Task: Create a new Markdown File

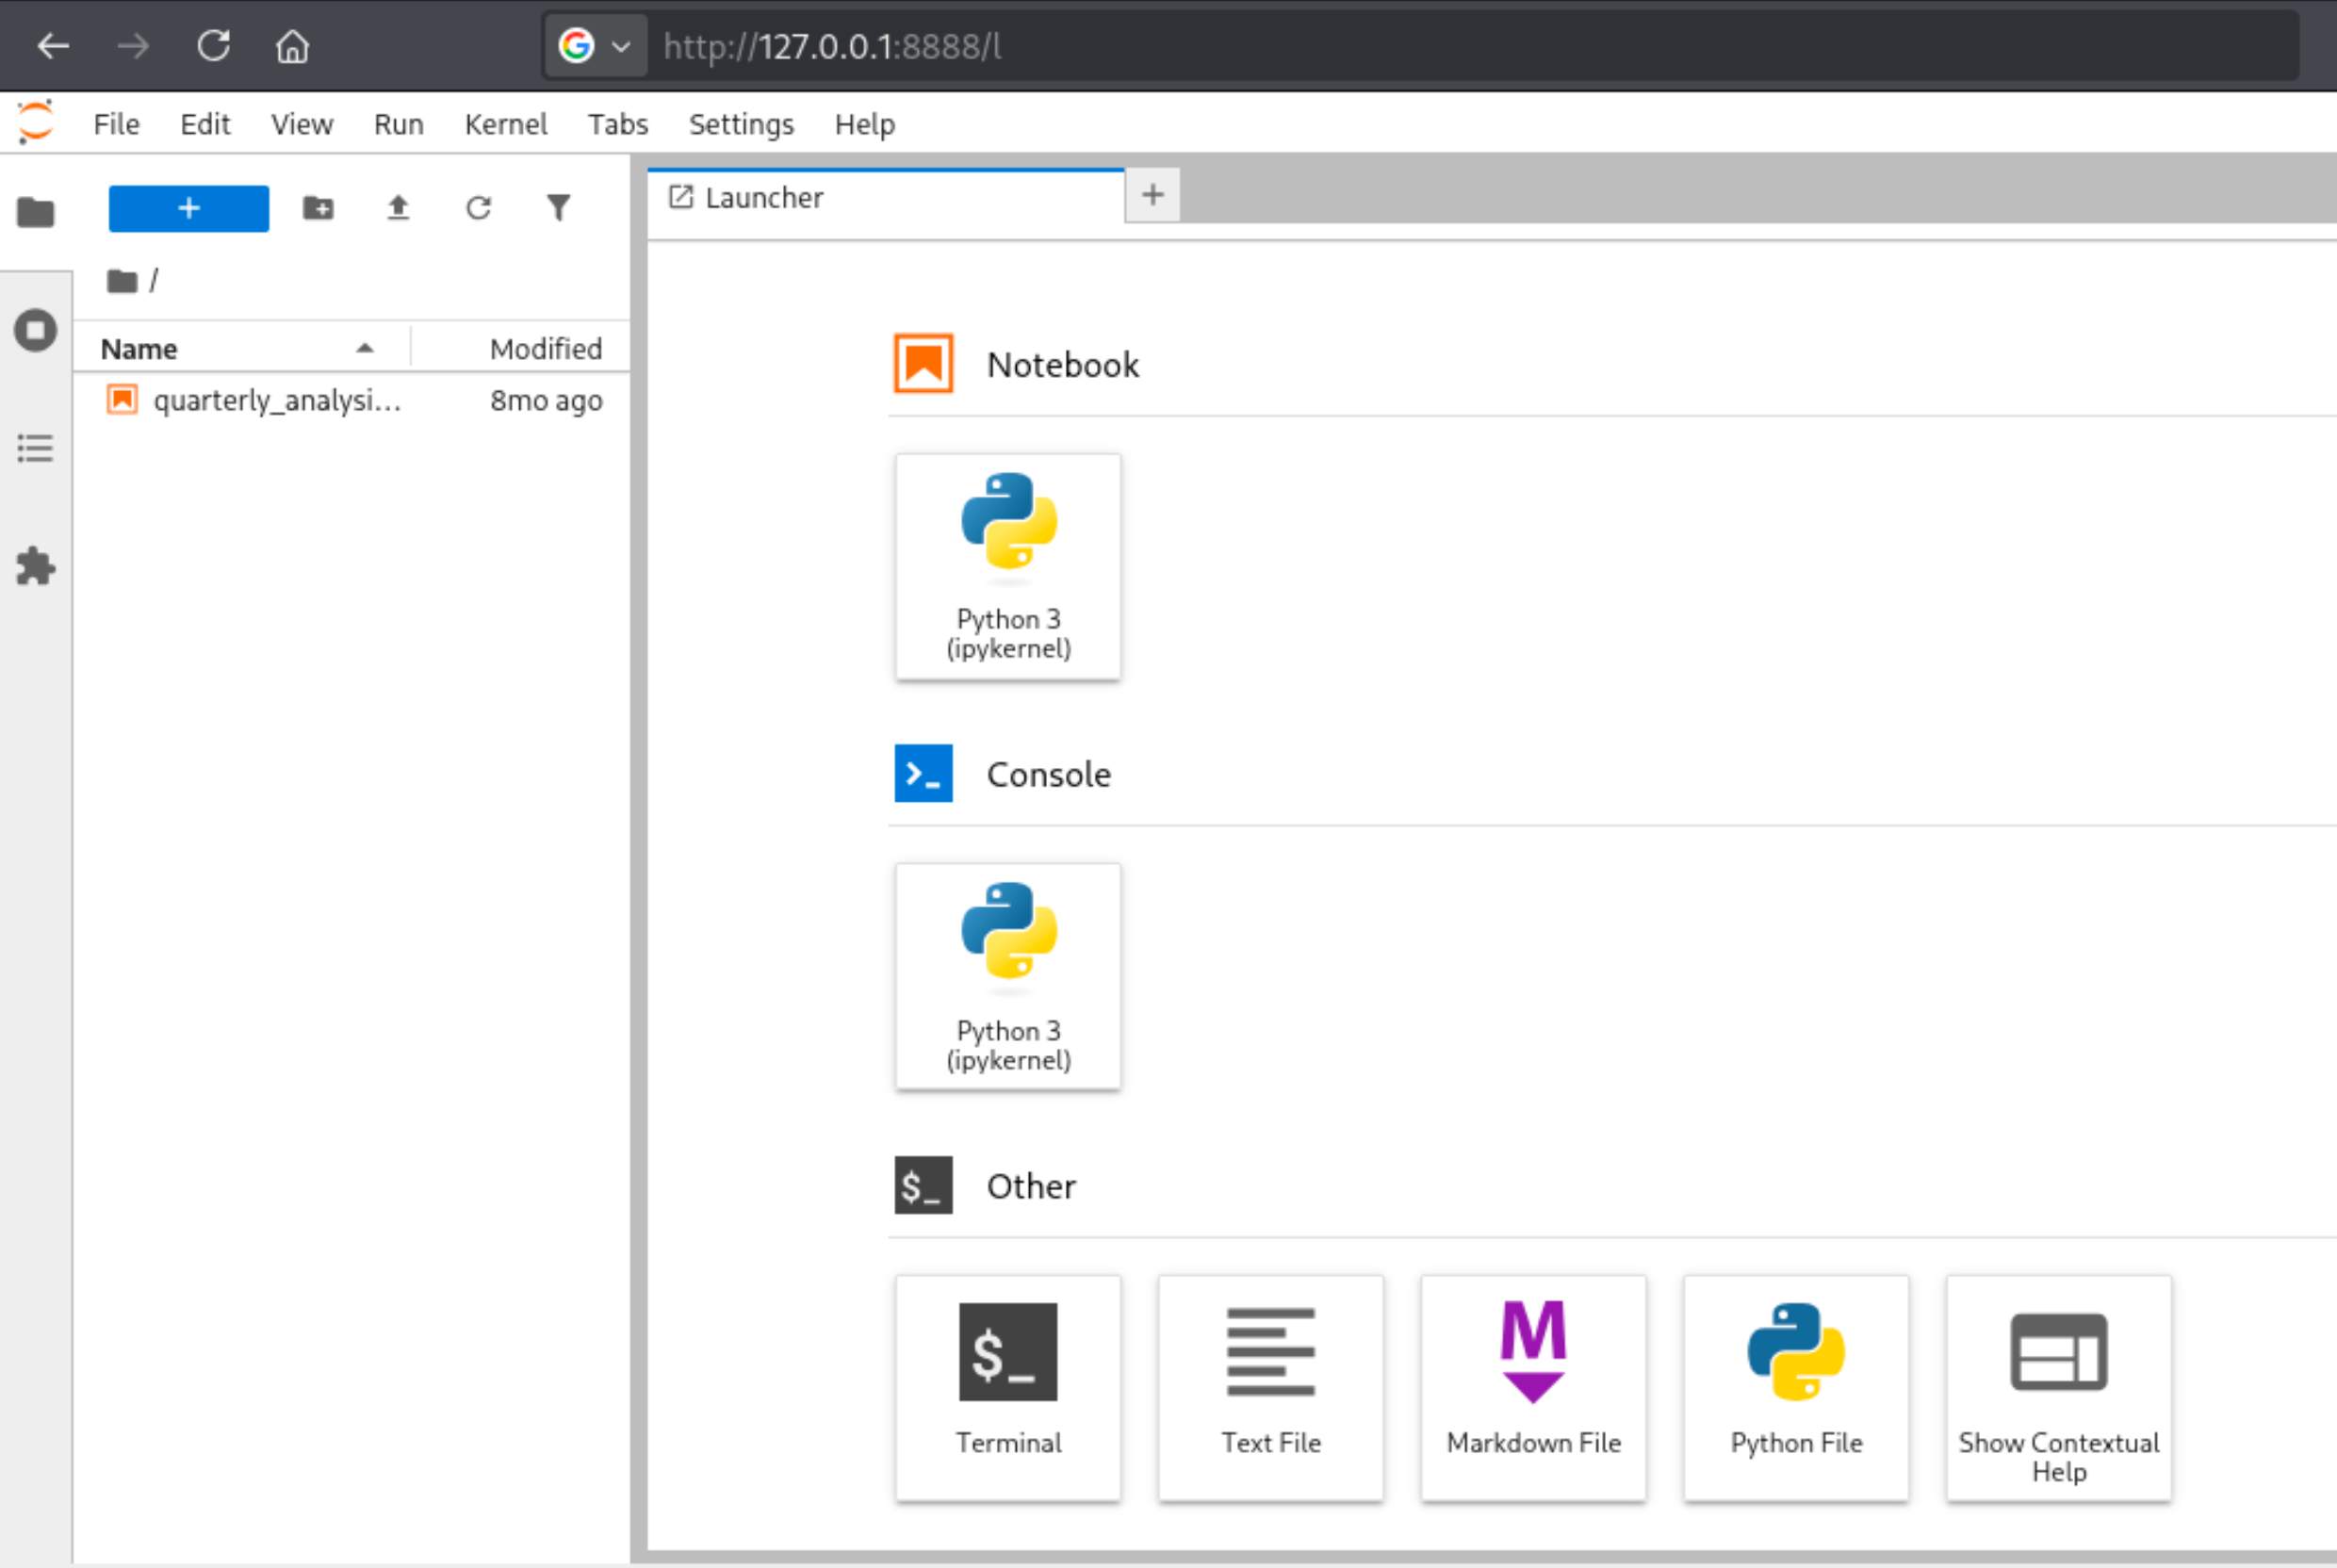Action: (1534, 1388)
